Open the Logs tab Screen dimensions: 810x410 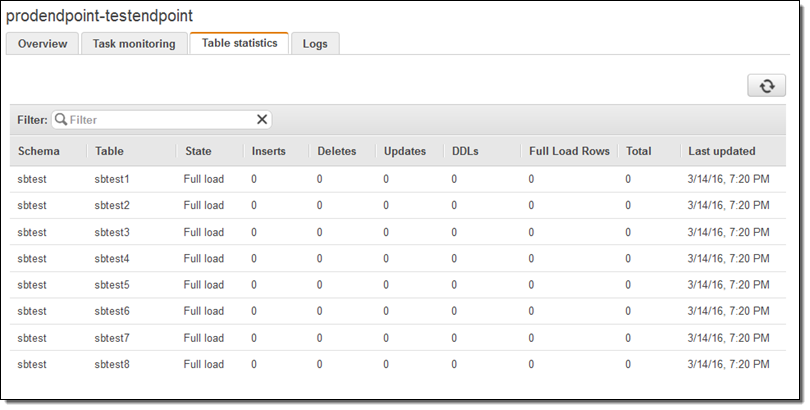[315, 44]
